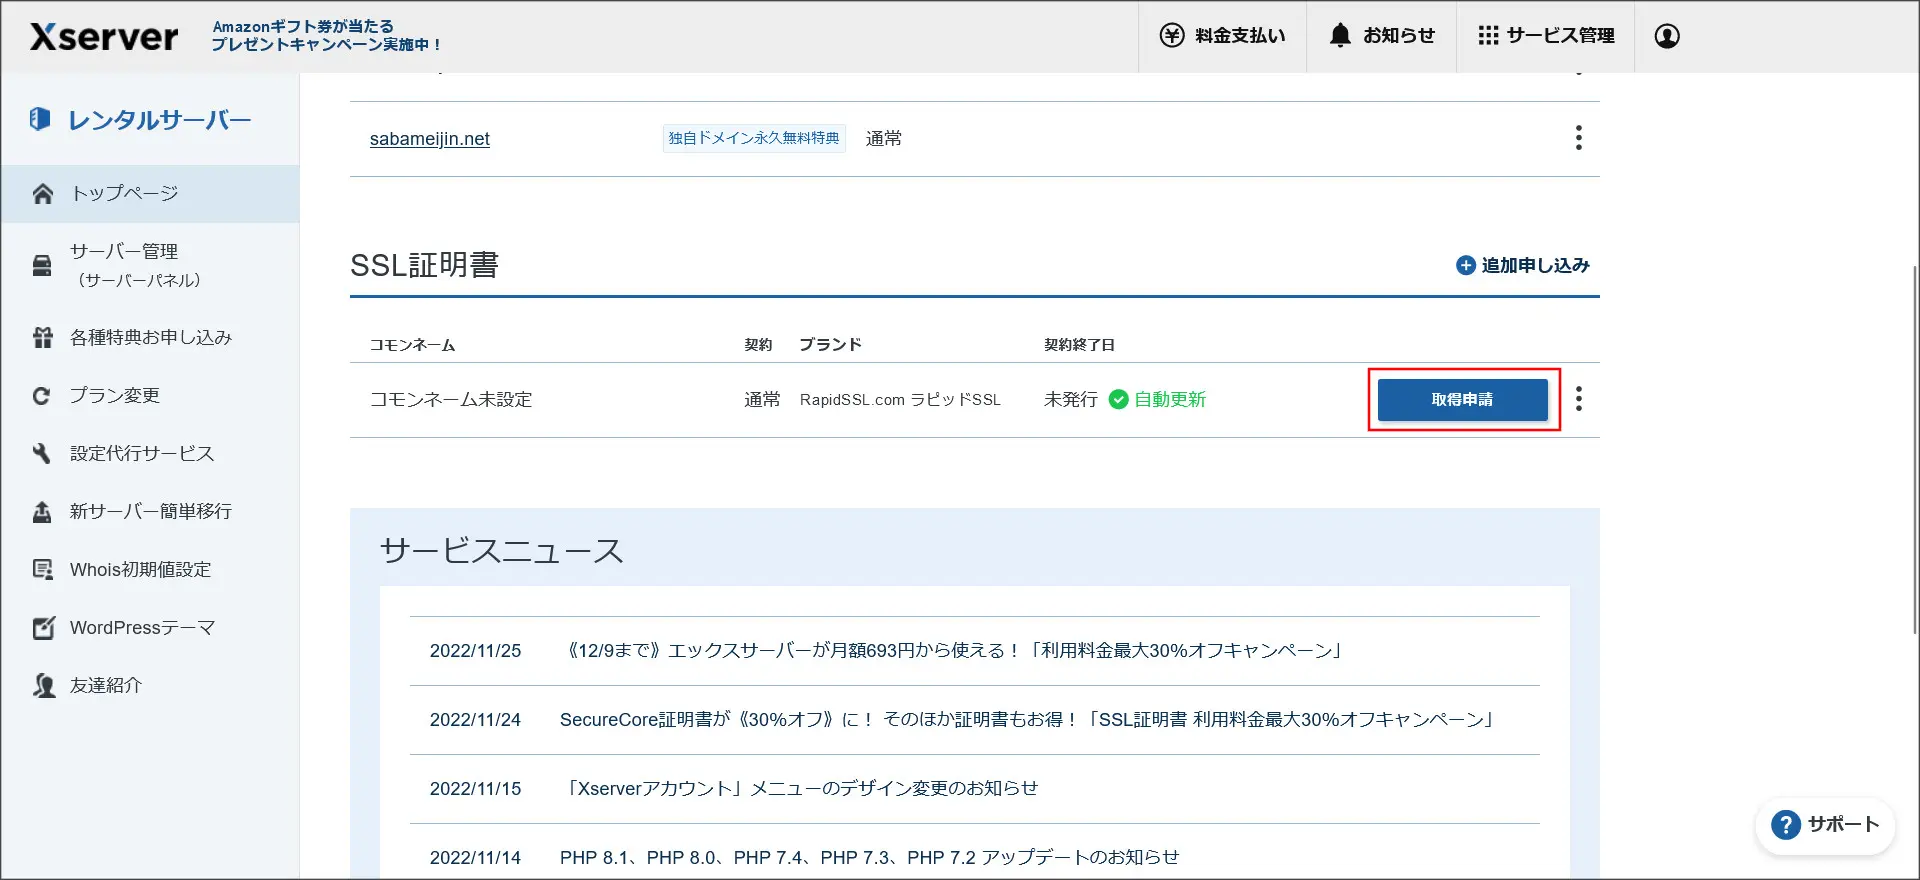The height and width of the screenshot is (880, 1920).
Task: Click the プラン変更 refresh icon
Action: click(x=41, y=396)
